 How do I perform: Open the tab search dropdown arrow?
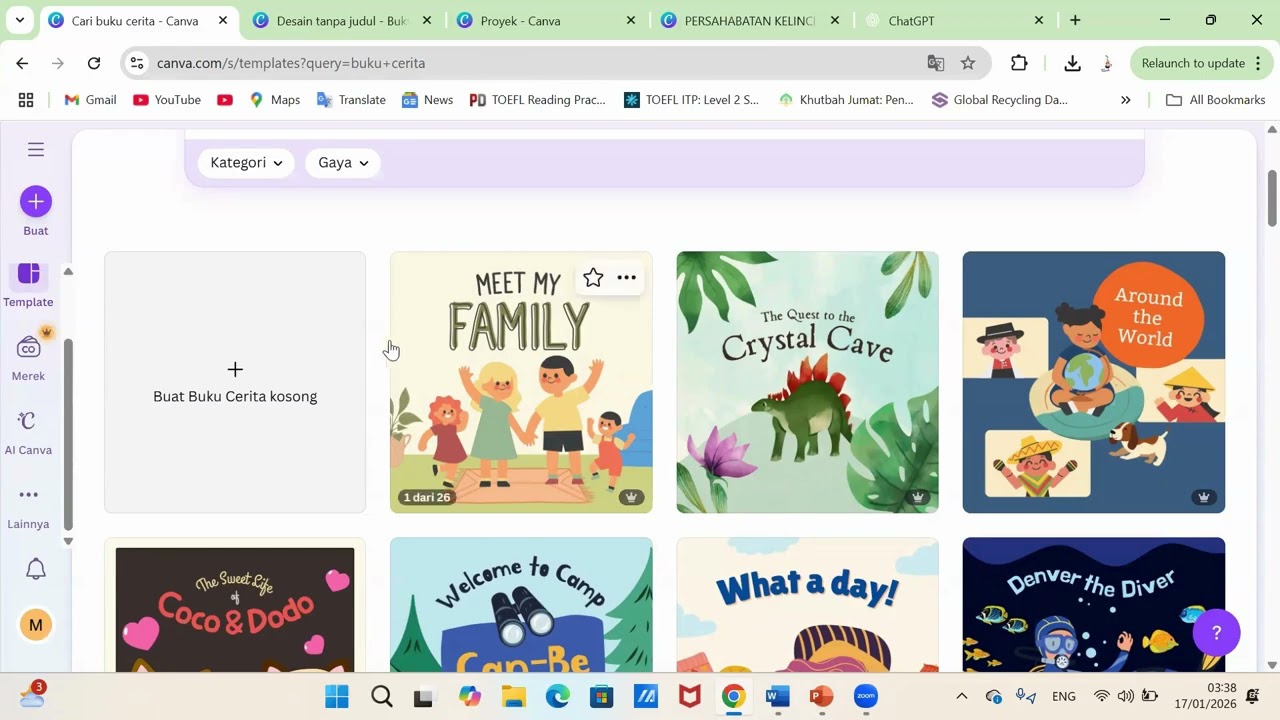(x=19, y=20)
